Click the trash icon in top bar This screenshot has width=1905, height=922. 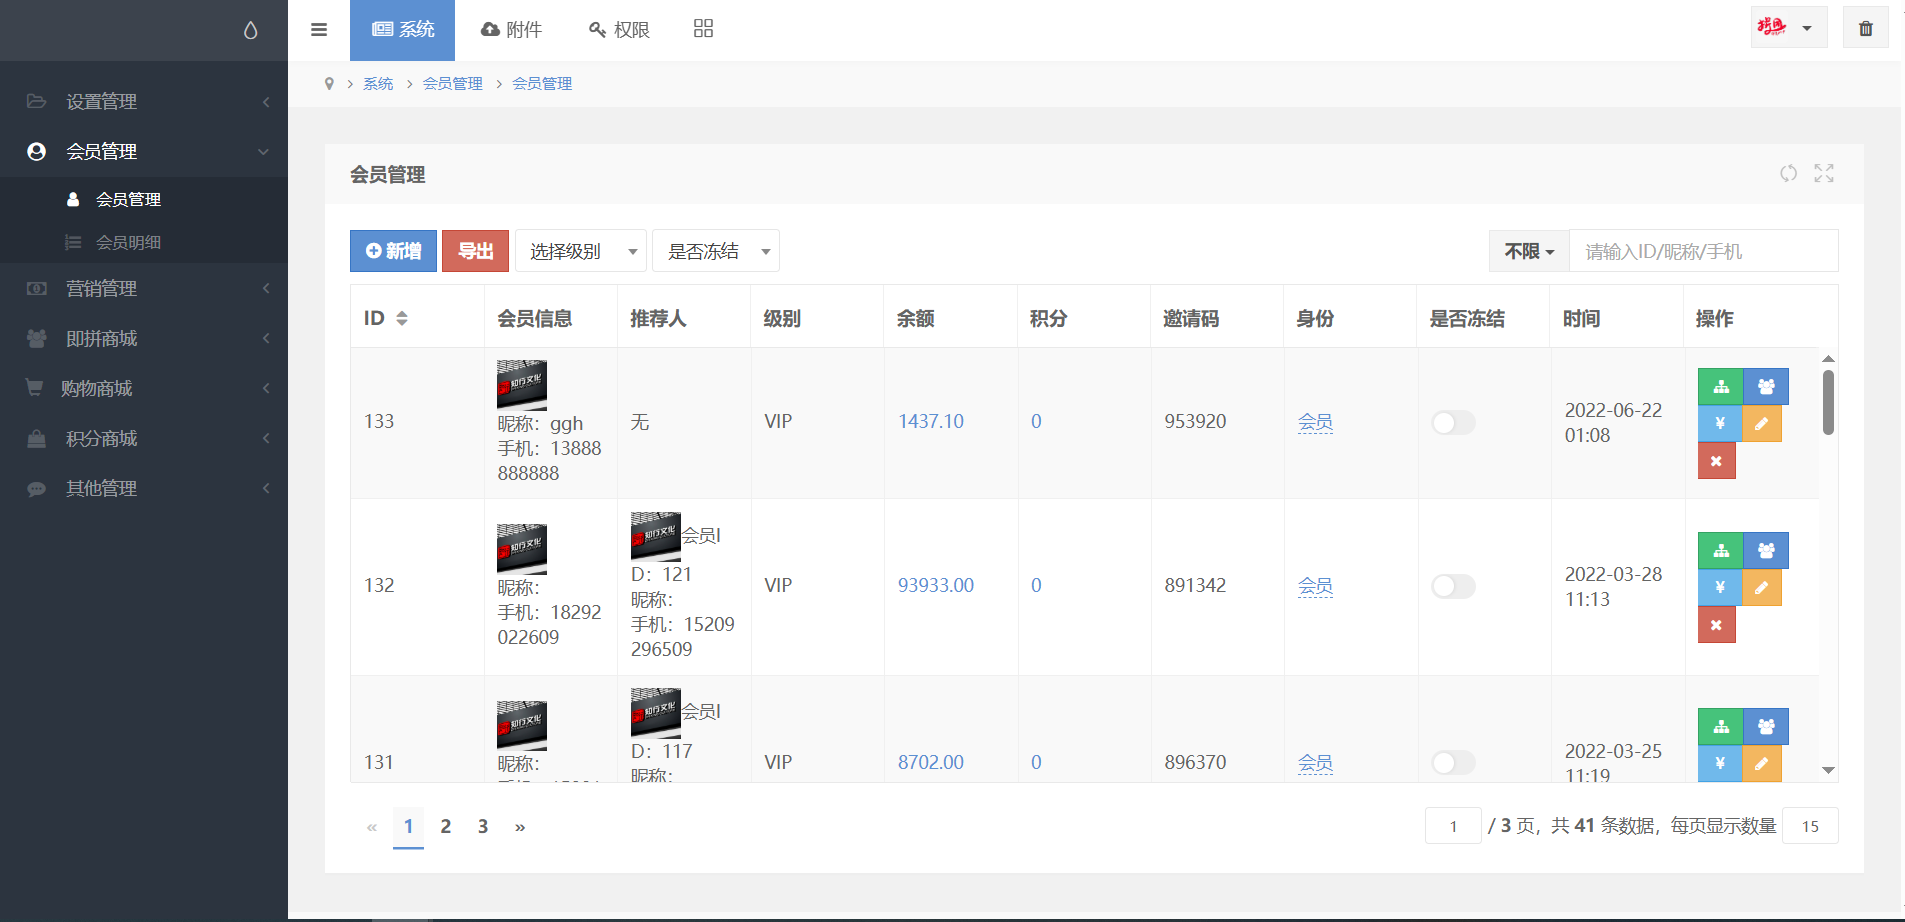click(1865, 28)
